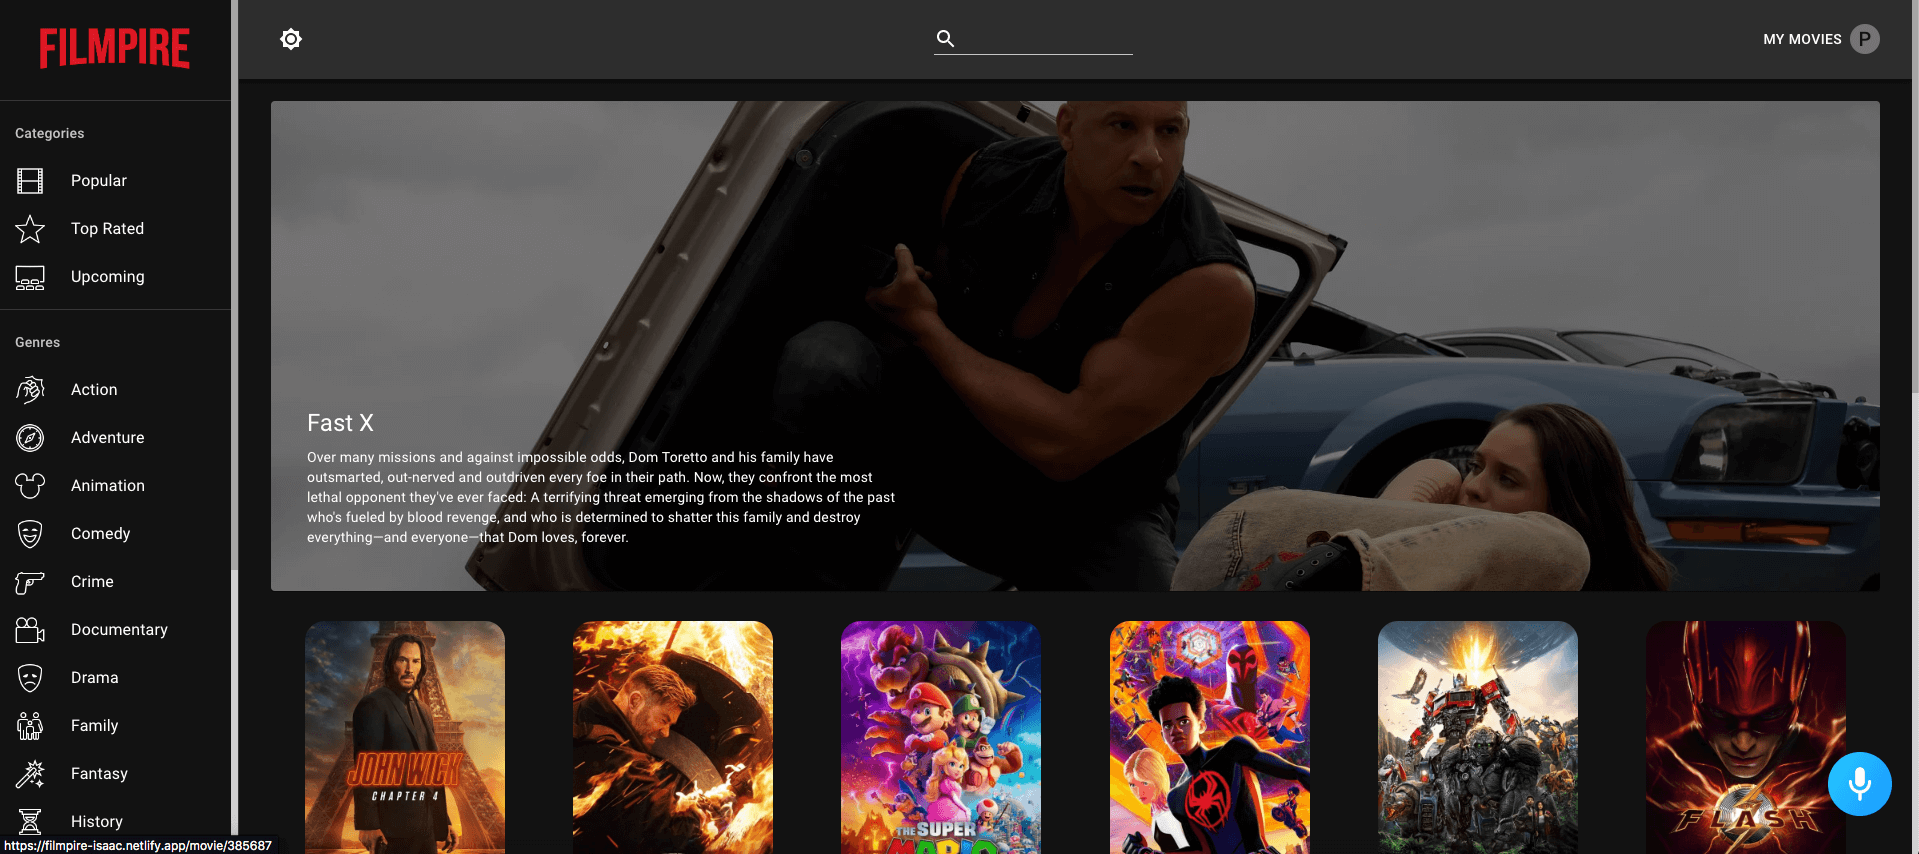Pick the Comedy mask icon
The width and height of the screenshot is (1919, 854).
[x=30, y=534]
